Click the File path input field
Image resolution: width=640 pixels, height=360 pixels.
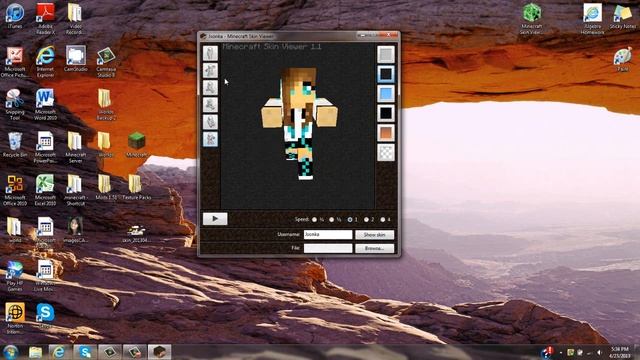point(328,248)
